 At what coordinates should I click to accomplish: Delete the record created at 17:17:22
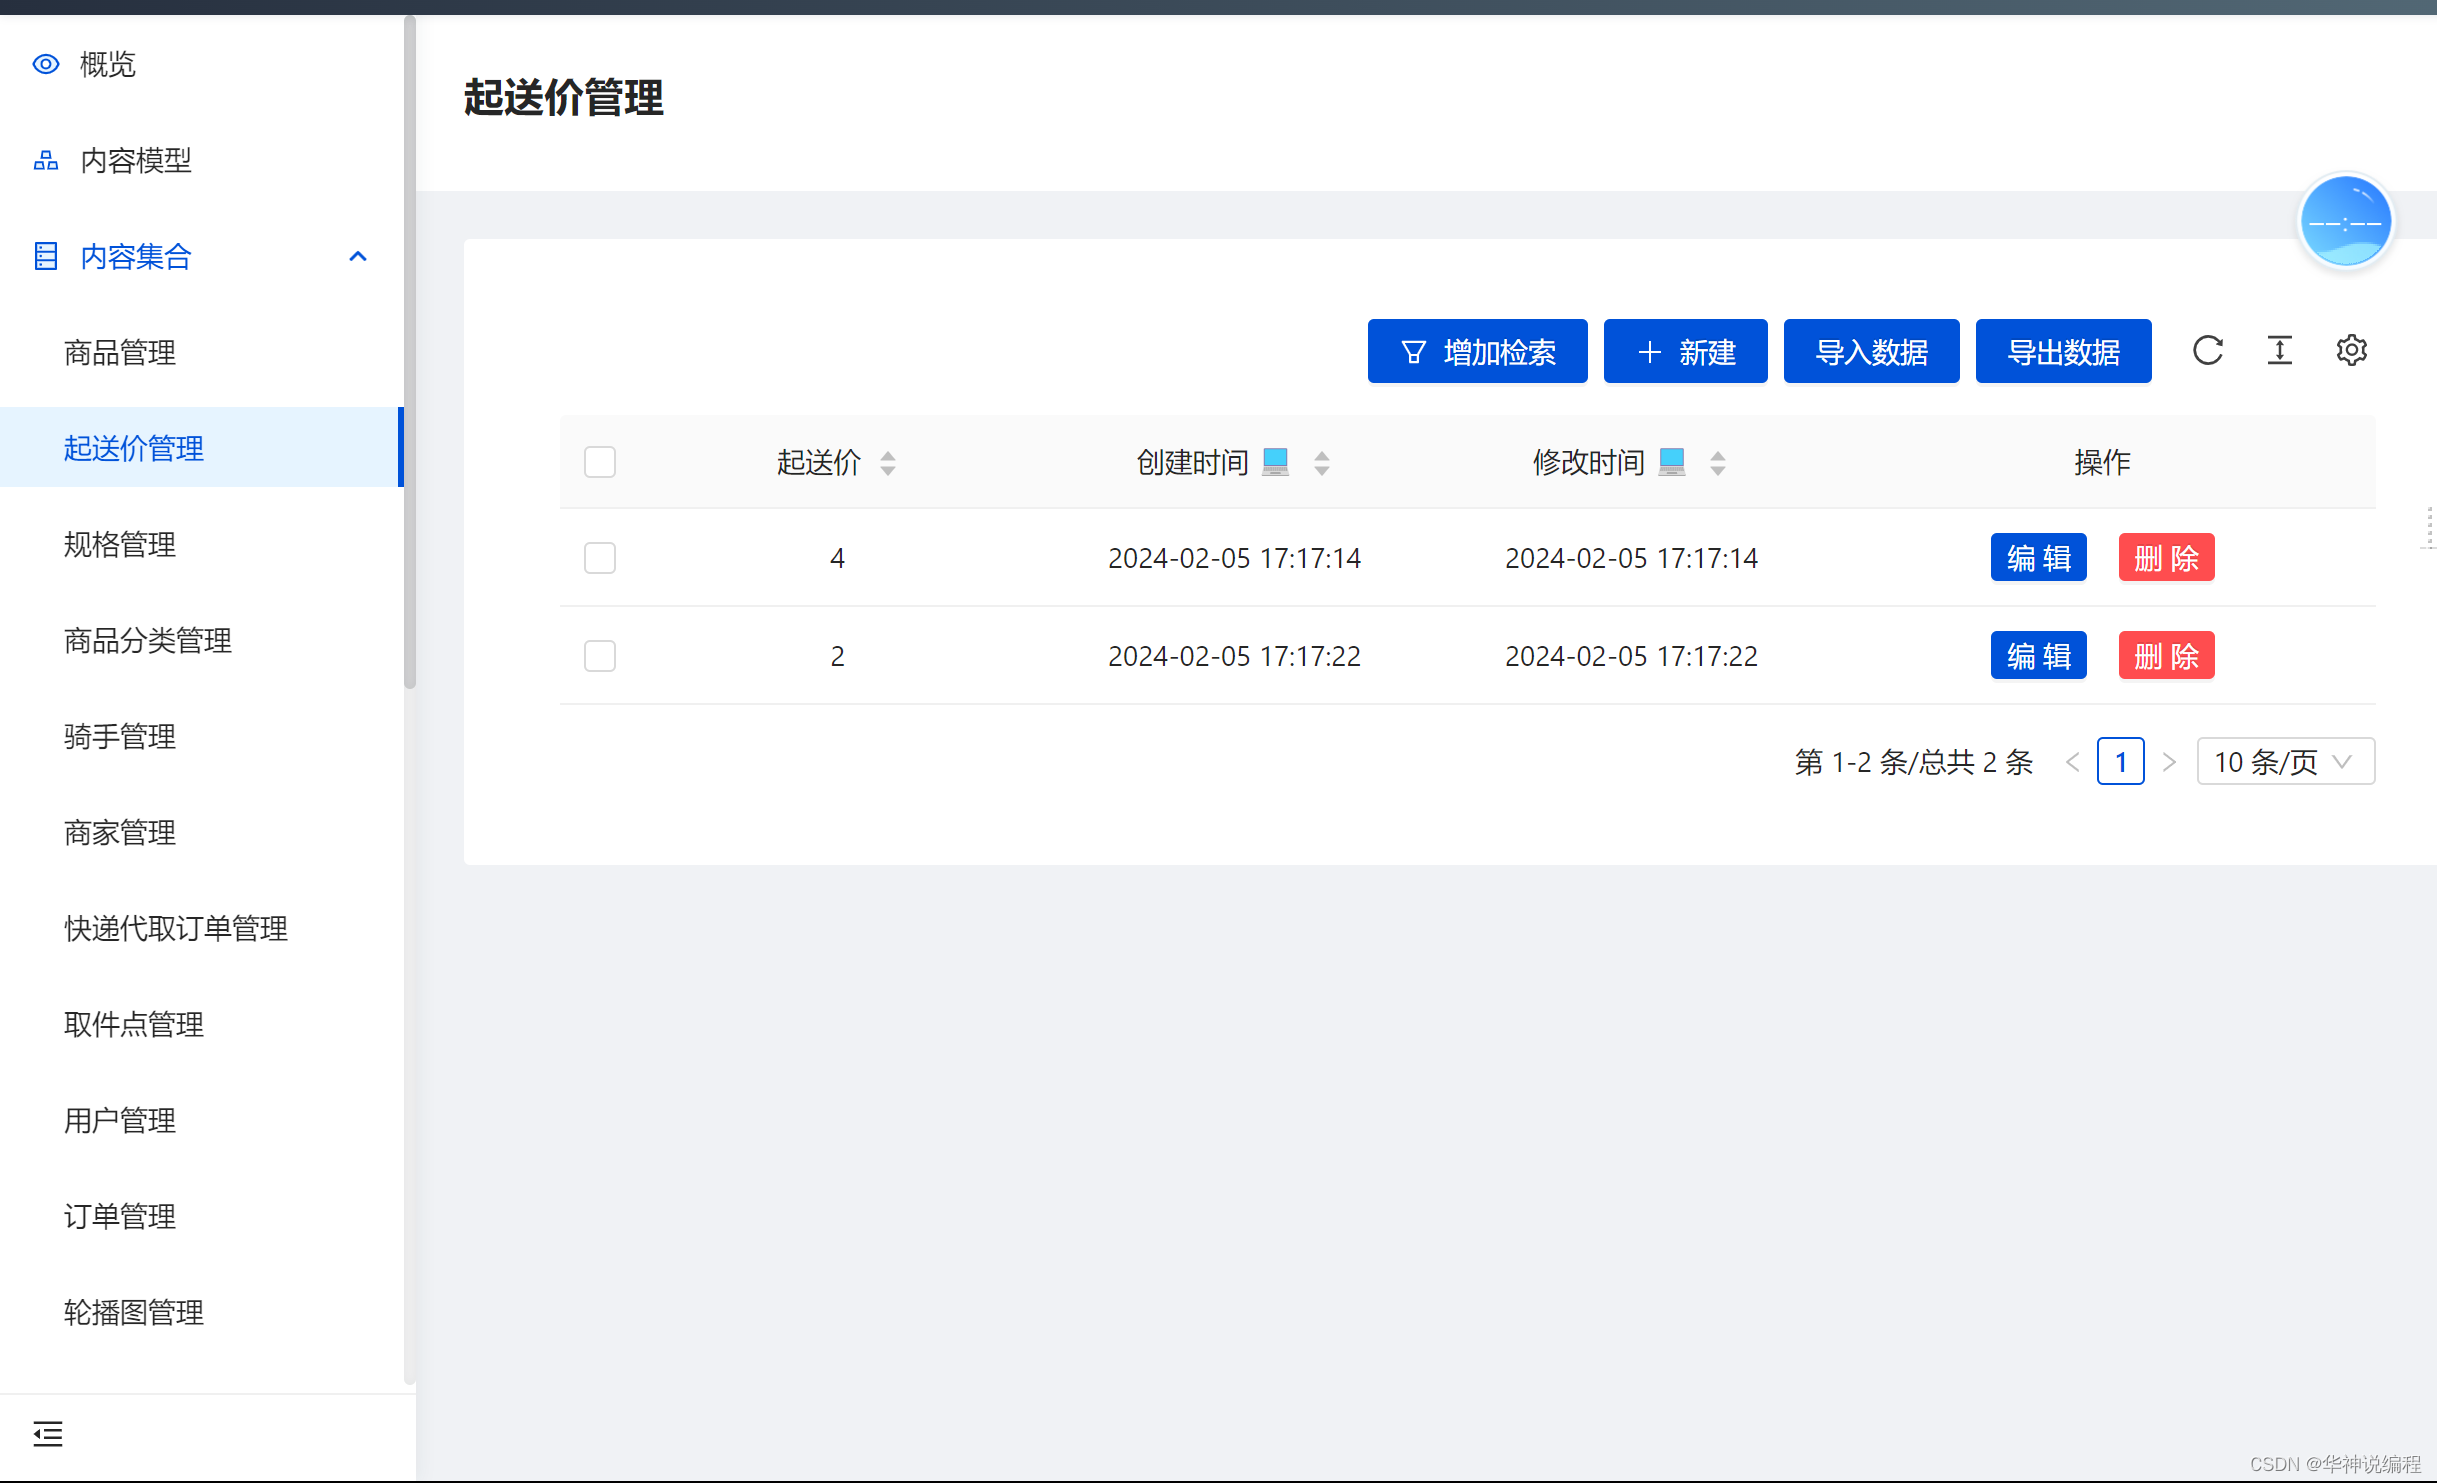(2166, 656)
